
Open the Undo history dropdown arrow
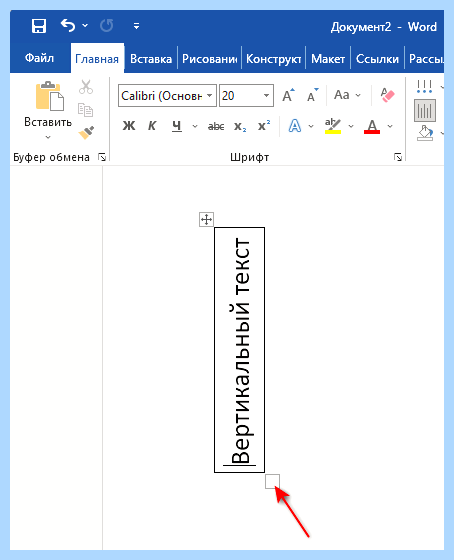pos(85,25)
